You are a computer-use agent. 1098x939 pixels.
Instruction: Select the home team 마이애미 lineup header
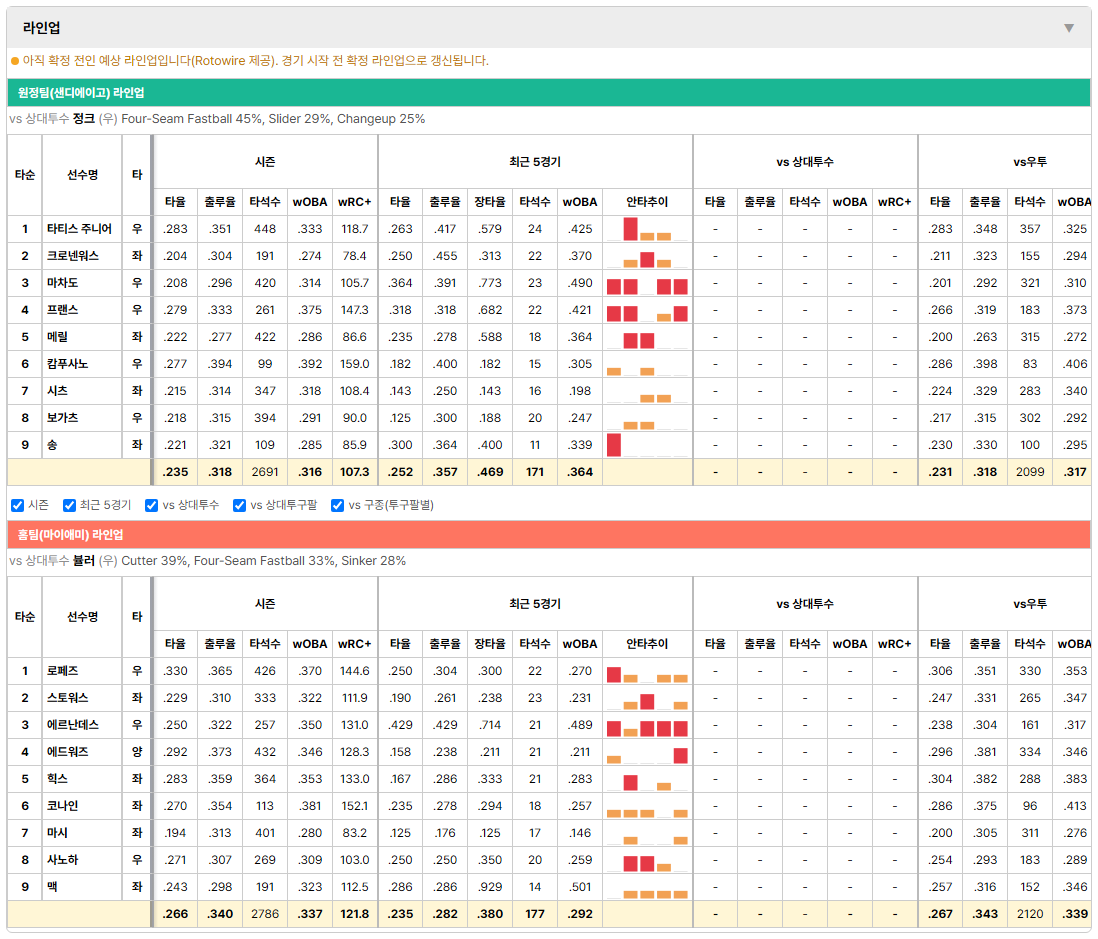549,534
